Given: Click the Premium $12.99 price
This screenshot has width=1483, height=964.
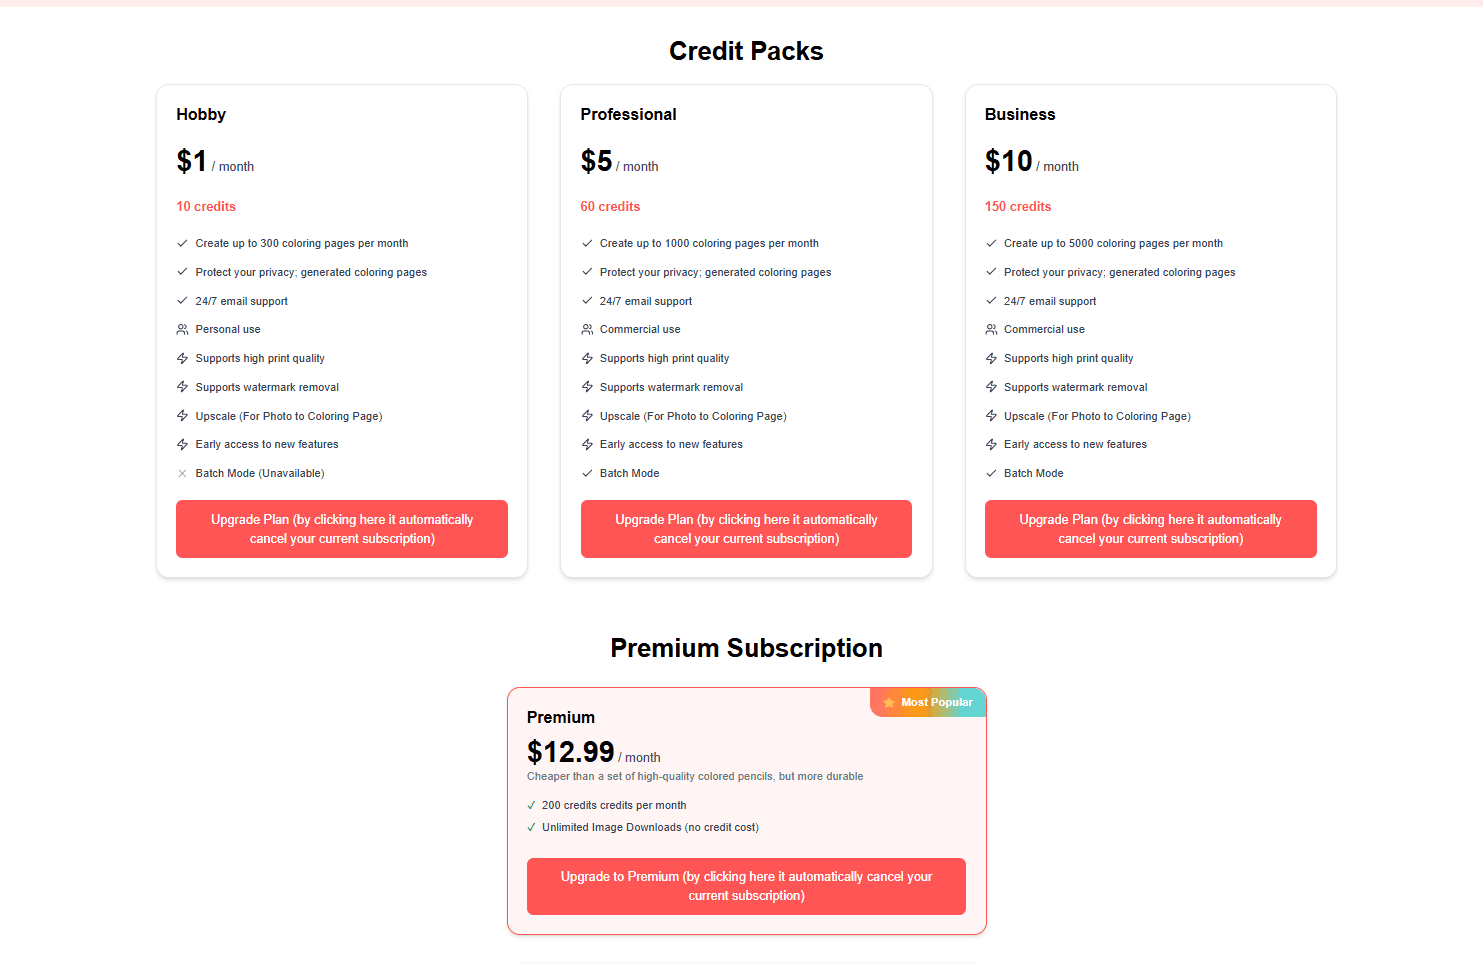Looking at the screenshot, I should tap(571, 752).
